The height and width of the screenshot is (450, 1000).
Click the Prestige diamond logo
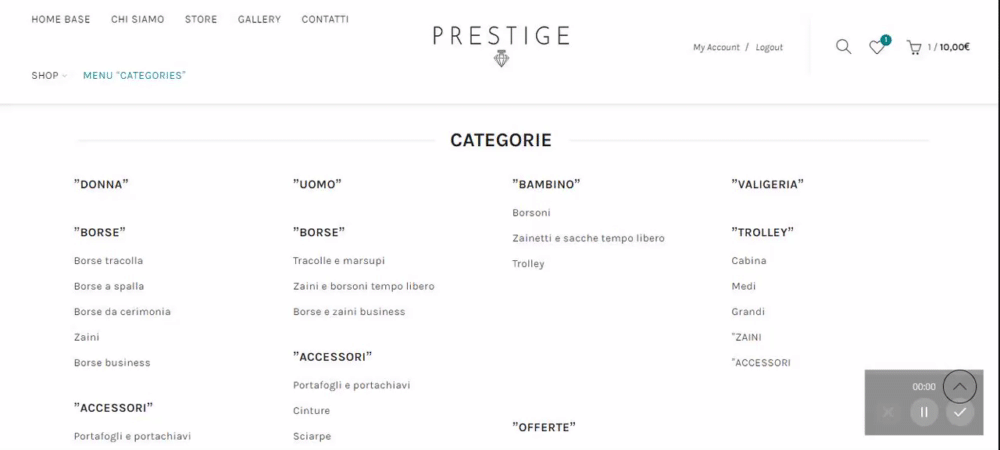[x=501, y=45]
